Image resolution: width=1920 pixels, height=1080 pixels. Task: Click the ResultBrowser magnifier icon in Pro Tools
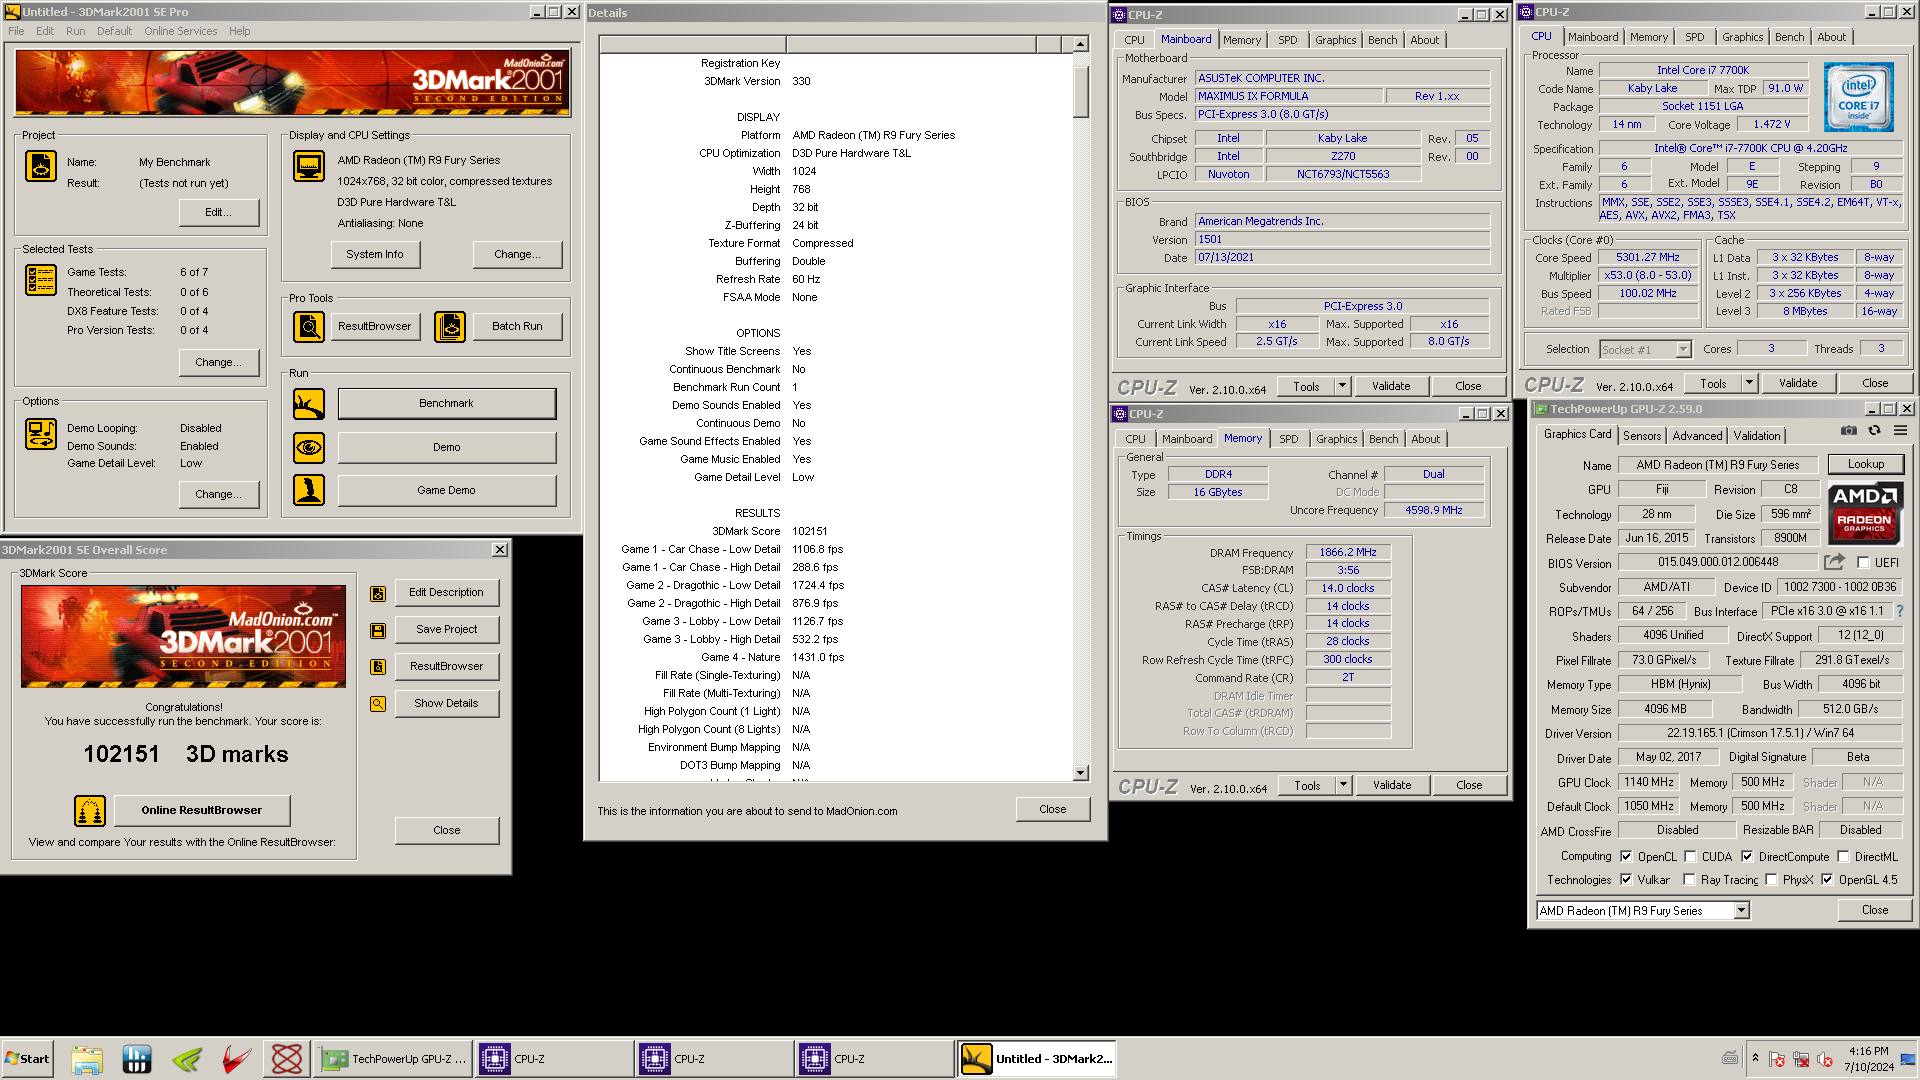pyautogui.click(x=309, y=326)
